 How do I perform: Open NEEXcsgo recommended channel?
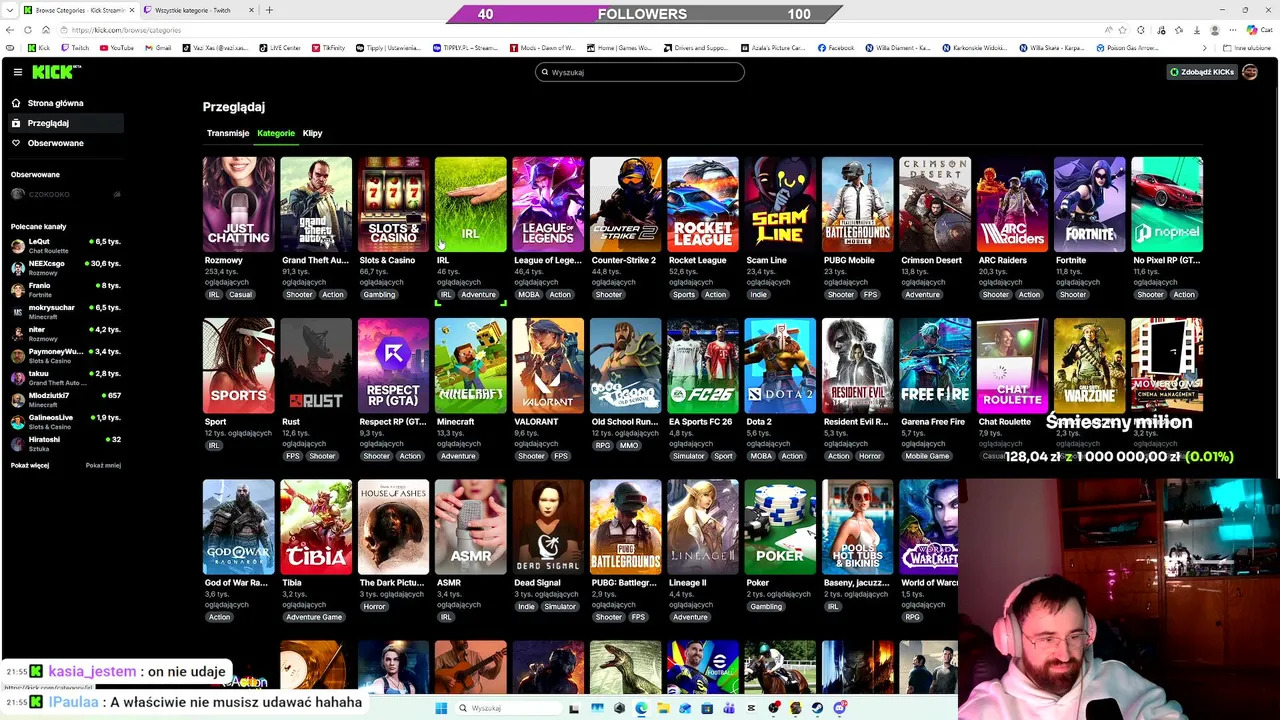(x=65, y=267)
